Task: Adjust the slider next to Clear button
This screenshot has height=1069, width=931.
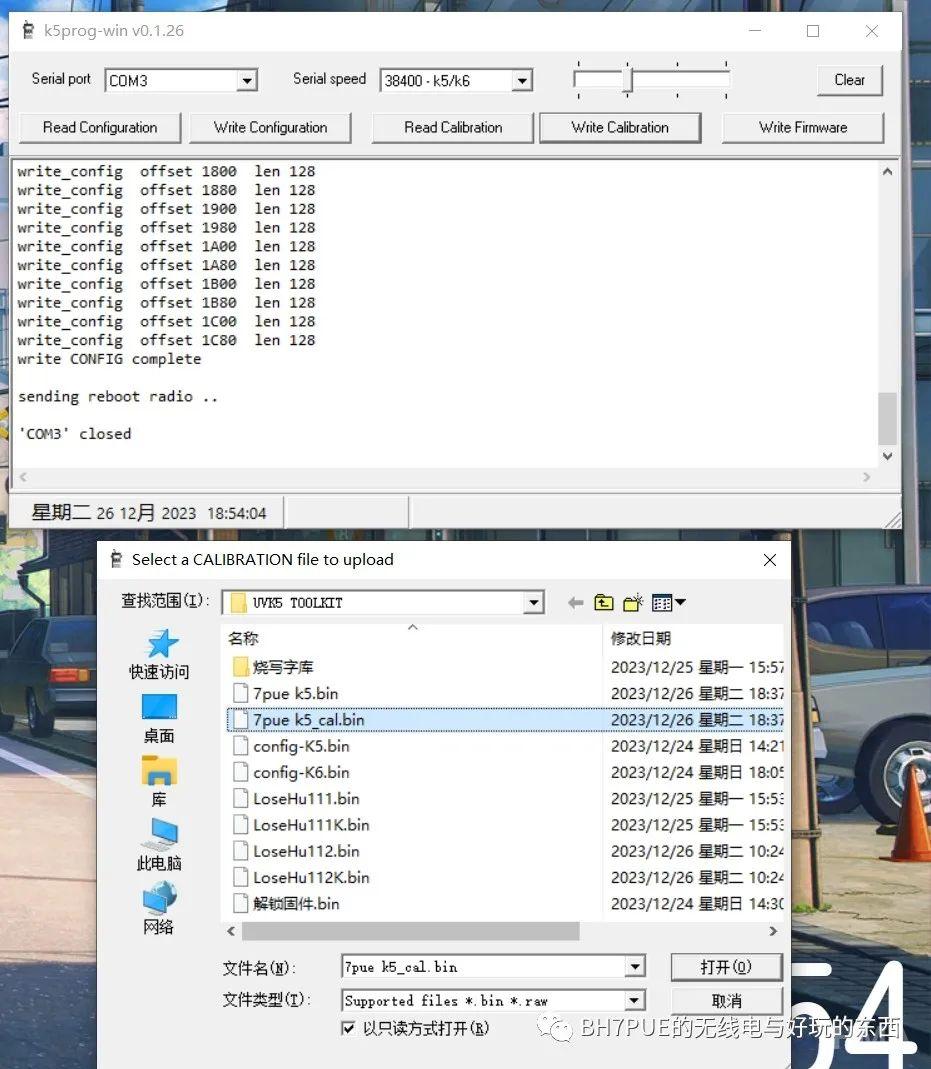Action: pyautogui.click(x=627, y=80)
